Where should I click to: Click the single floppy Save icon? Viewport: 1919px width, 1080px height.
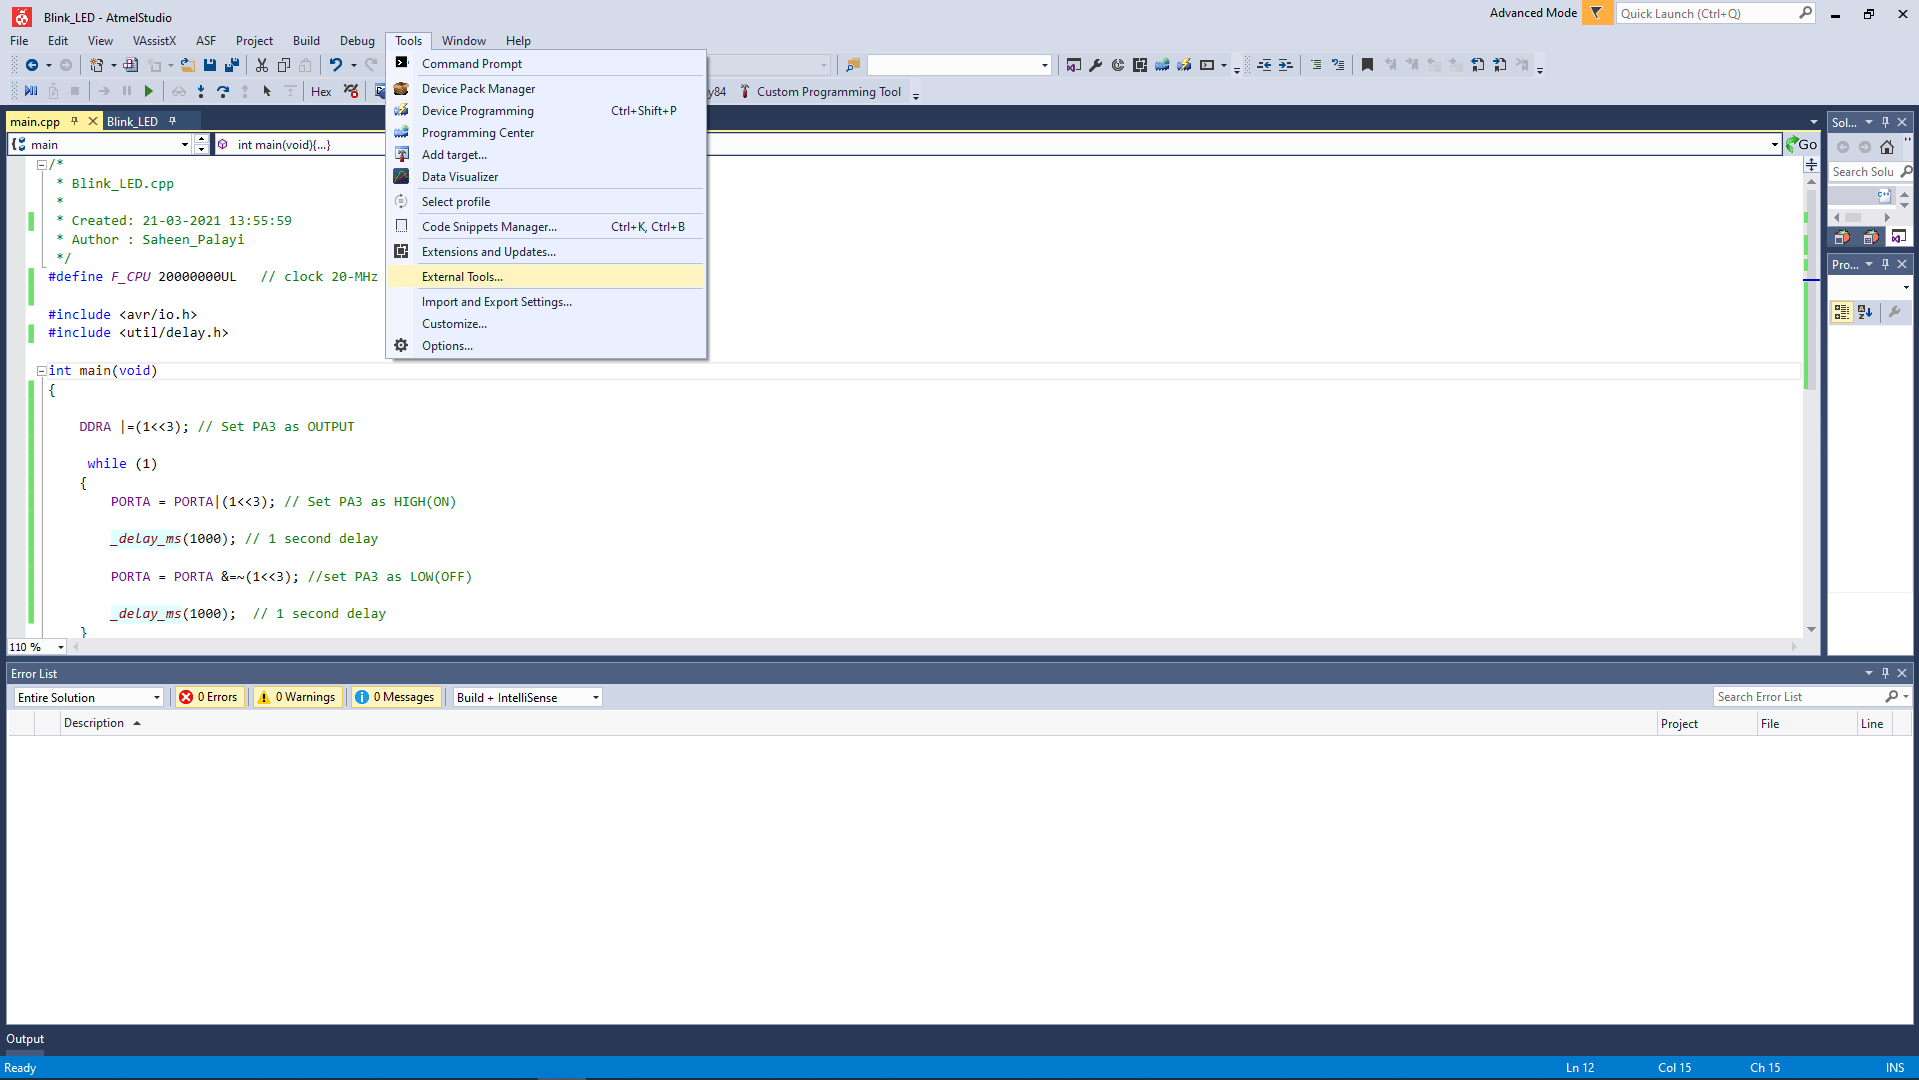click(x=210, y=65)
